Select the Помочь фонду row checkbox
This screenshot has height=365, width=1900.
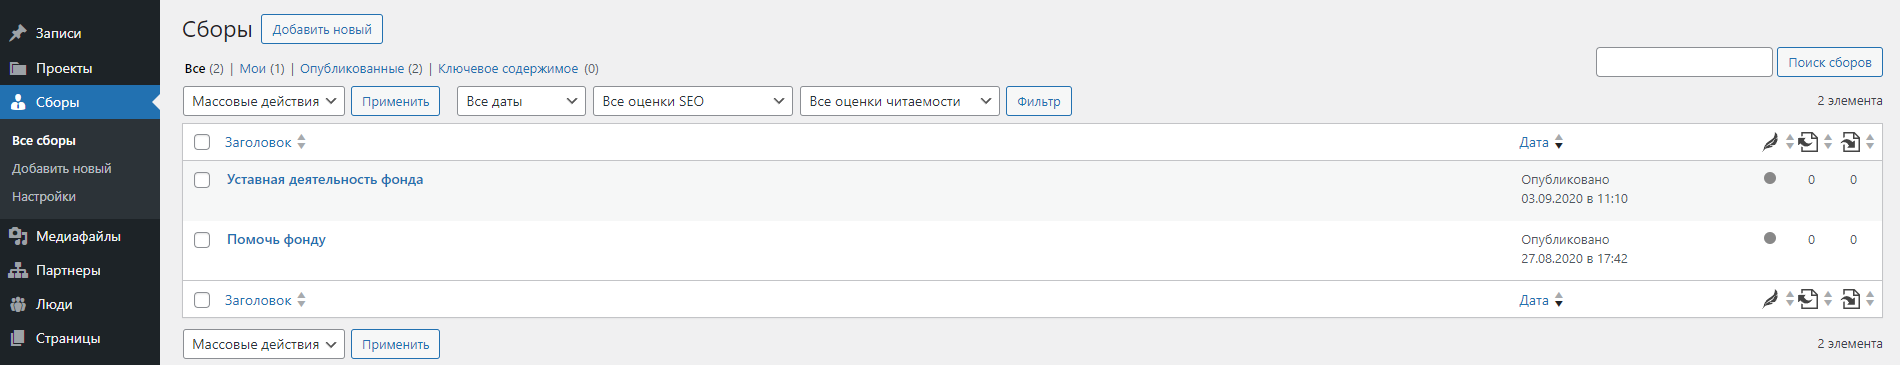[x=202, y=240]
